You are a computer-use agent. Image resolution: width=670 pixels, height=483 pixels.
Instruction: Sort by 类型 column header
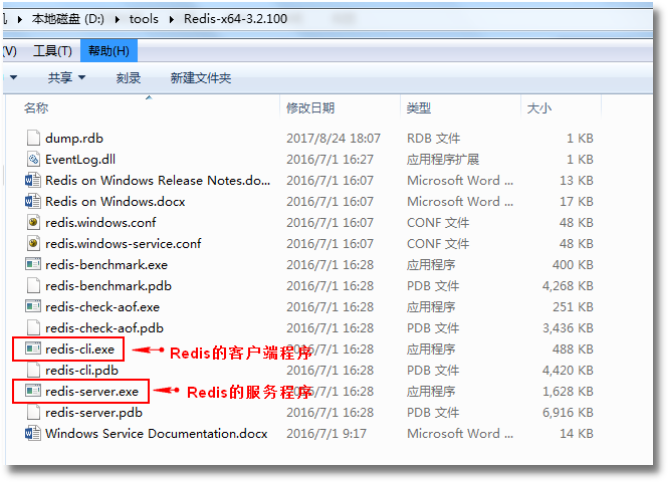(x=419, y=108)
